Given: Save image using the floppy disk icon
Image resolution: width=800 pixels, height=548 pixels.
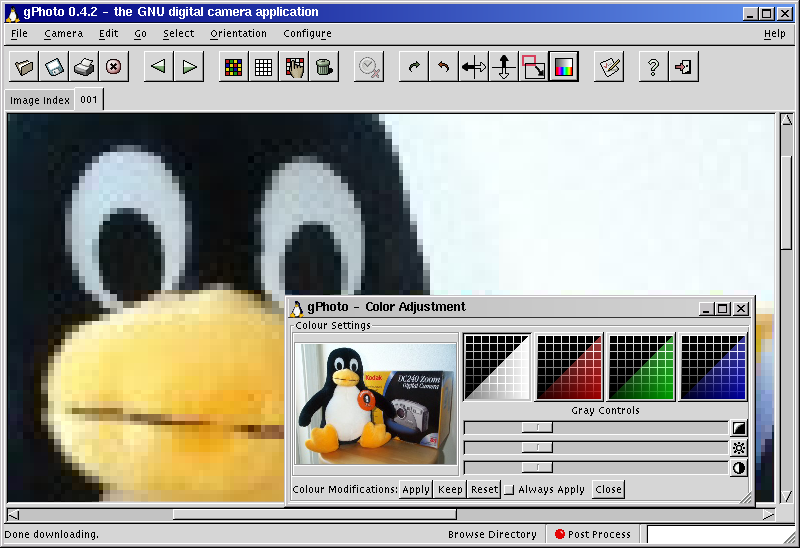Looking at the screenshot, I should [x=54, y=66].
